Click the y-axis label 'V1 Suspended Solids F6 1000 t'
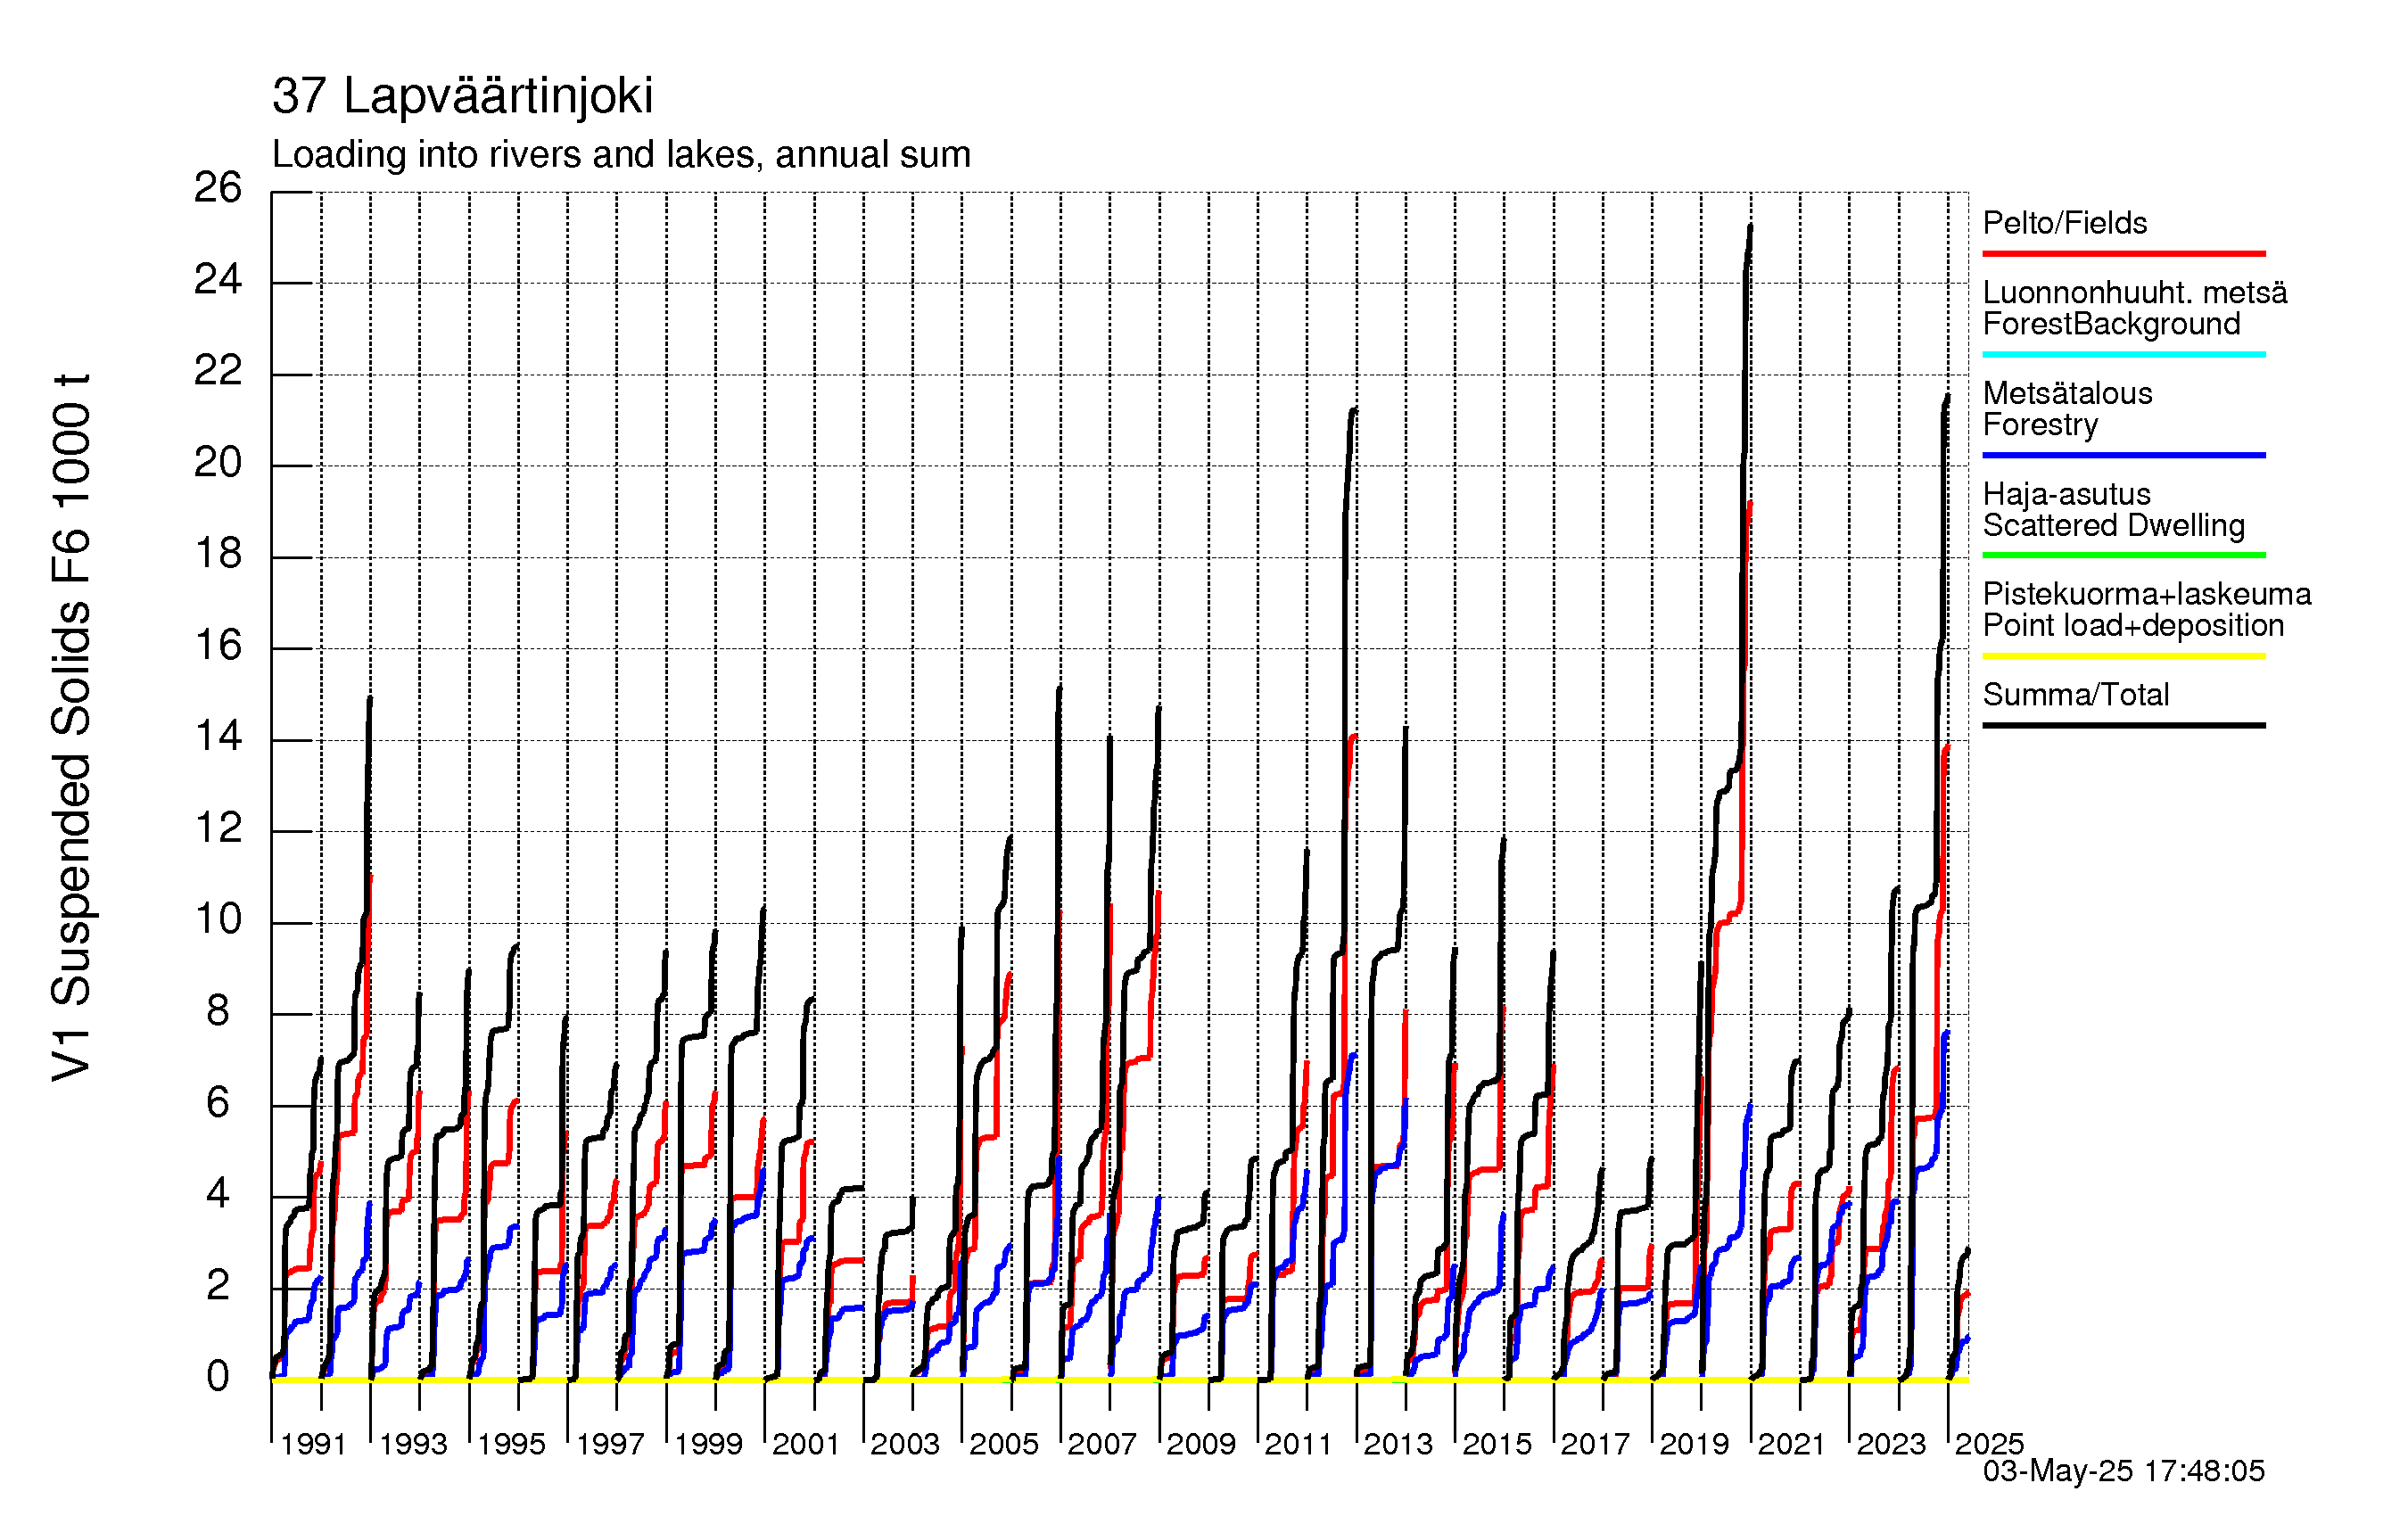 tap(72, 727)
